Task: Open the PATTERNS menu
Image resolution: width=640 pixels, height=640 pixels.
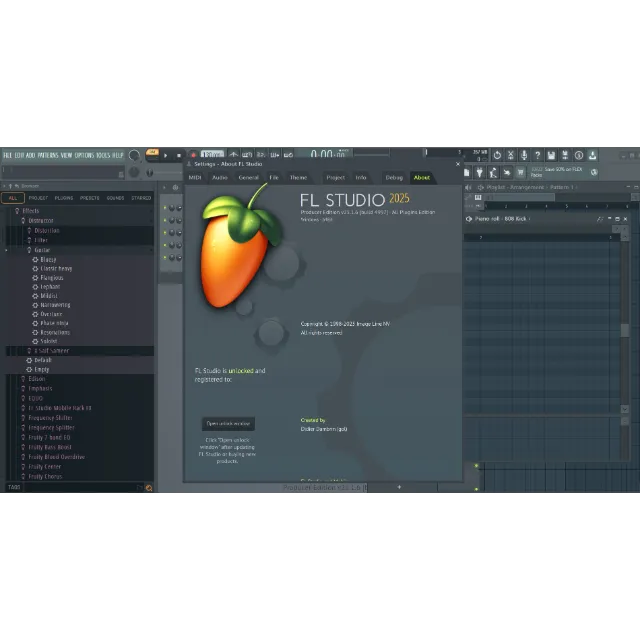Action: 48,156
